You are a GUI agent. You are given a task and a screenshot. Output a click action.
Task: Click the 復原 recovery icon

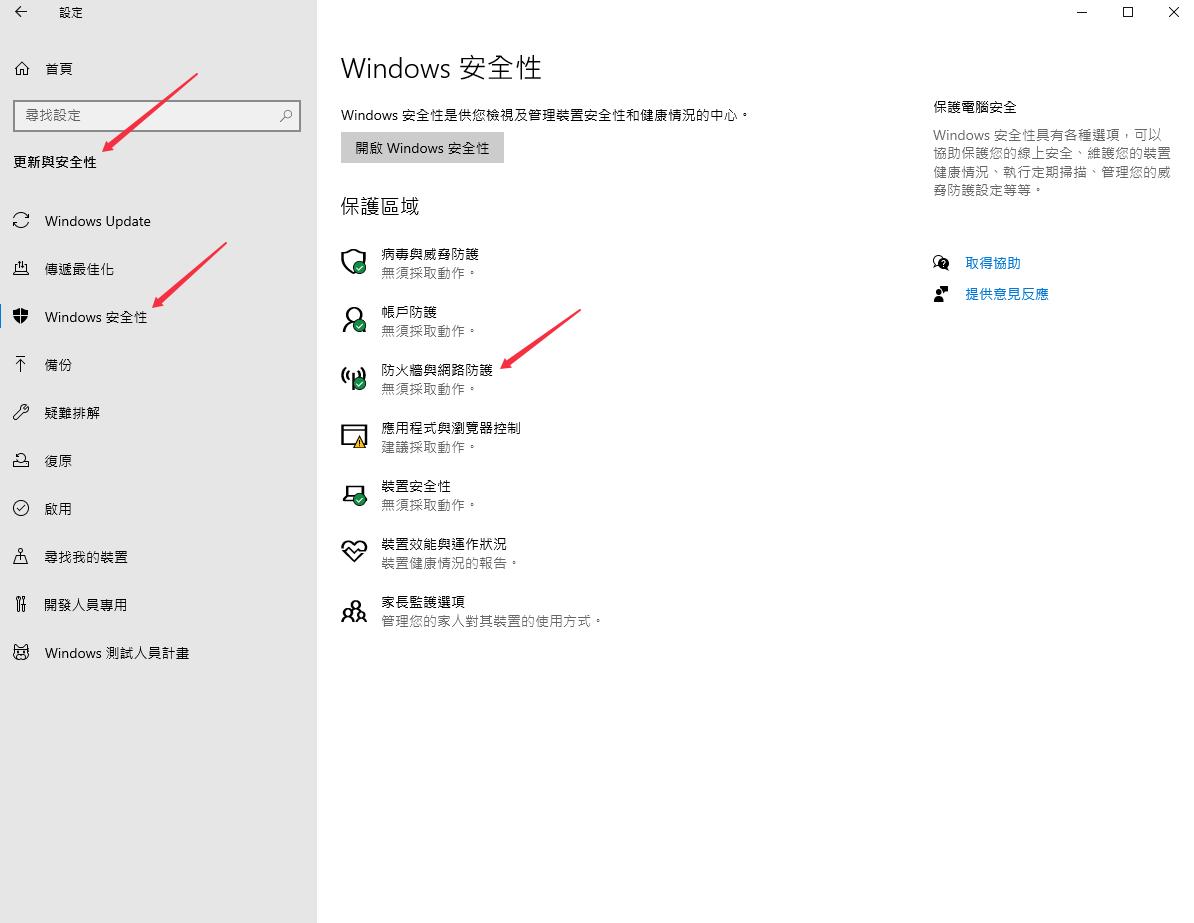tap(21, 461)
